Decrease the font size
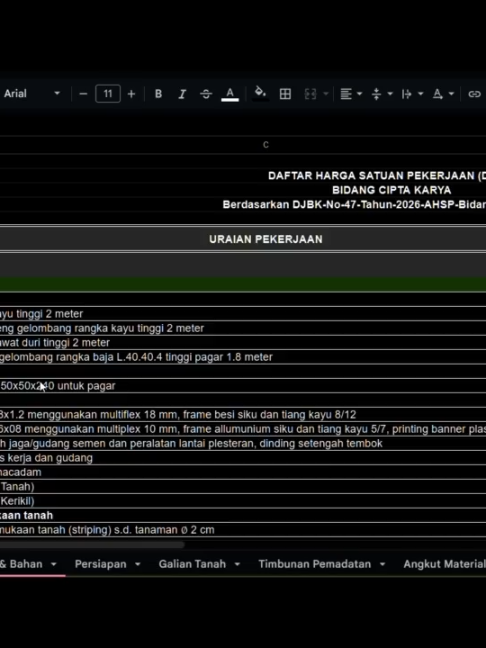 pyautogui.click(x=83, y=94)
